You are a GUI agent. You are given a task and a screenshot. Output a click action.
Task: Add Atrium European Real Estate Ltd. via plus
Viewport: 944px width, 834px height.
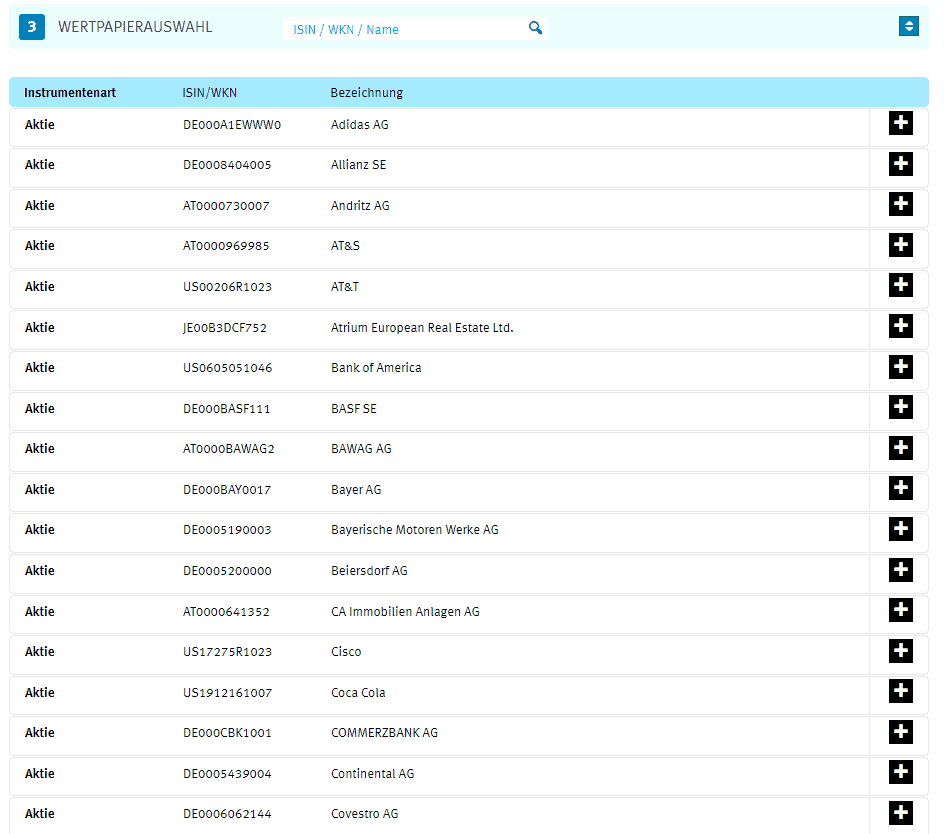pyautogui.click(x=901, y=326)
